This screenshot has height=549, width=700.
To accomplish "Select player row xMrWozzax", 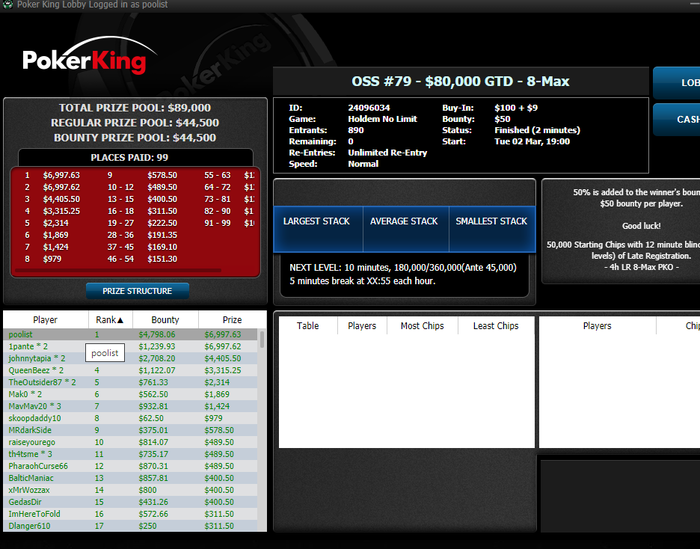I will pos(130,490).
